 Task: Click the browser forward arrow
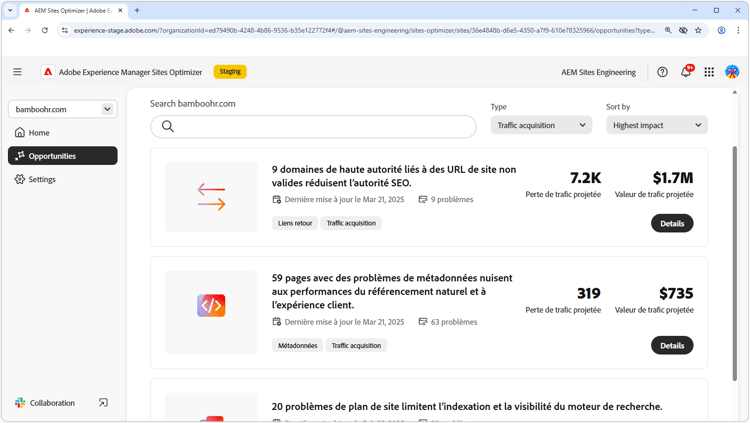click(x=28, y=30)
